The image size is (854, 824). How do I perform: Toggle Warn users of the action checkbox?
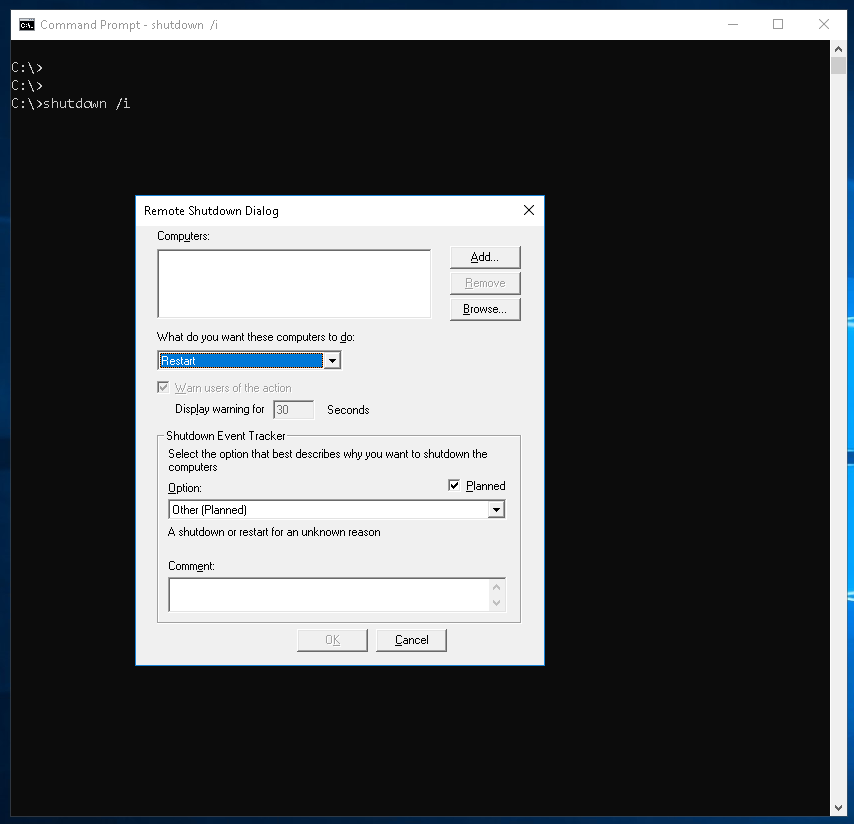point(163,387)
